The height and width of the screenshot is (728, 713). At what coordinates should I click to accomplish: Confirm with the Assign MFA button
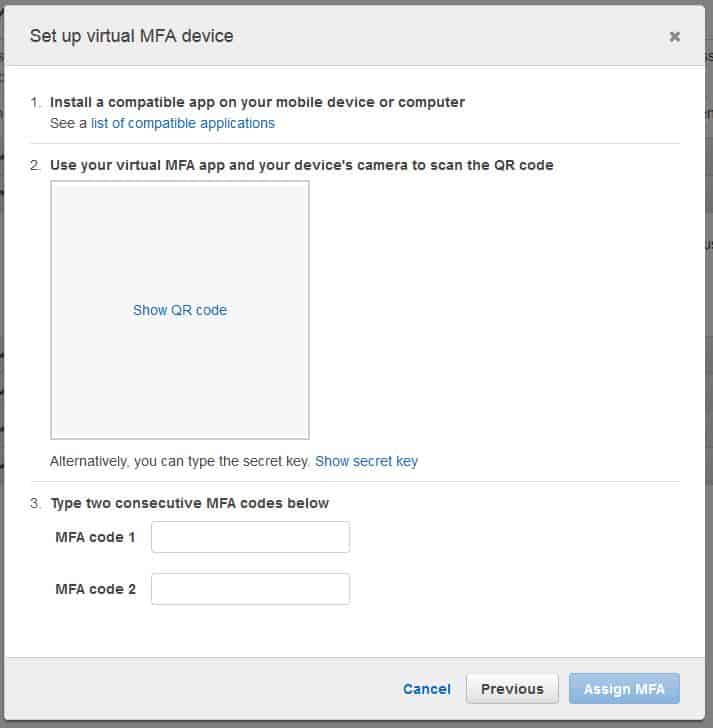click(624, 689)
